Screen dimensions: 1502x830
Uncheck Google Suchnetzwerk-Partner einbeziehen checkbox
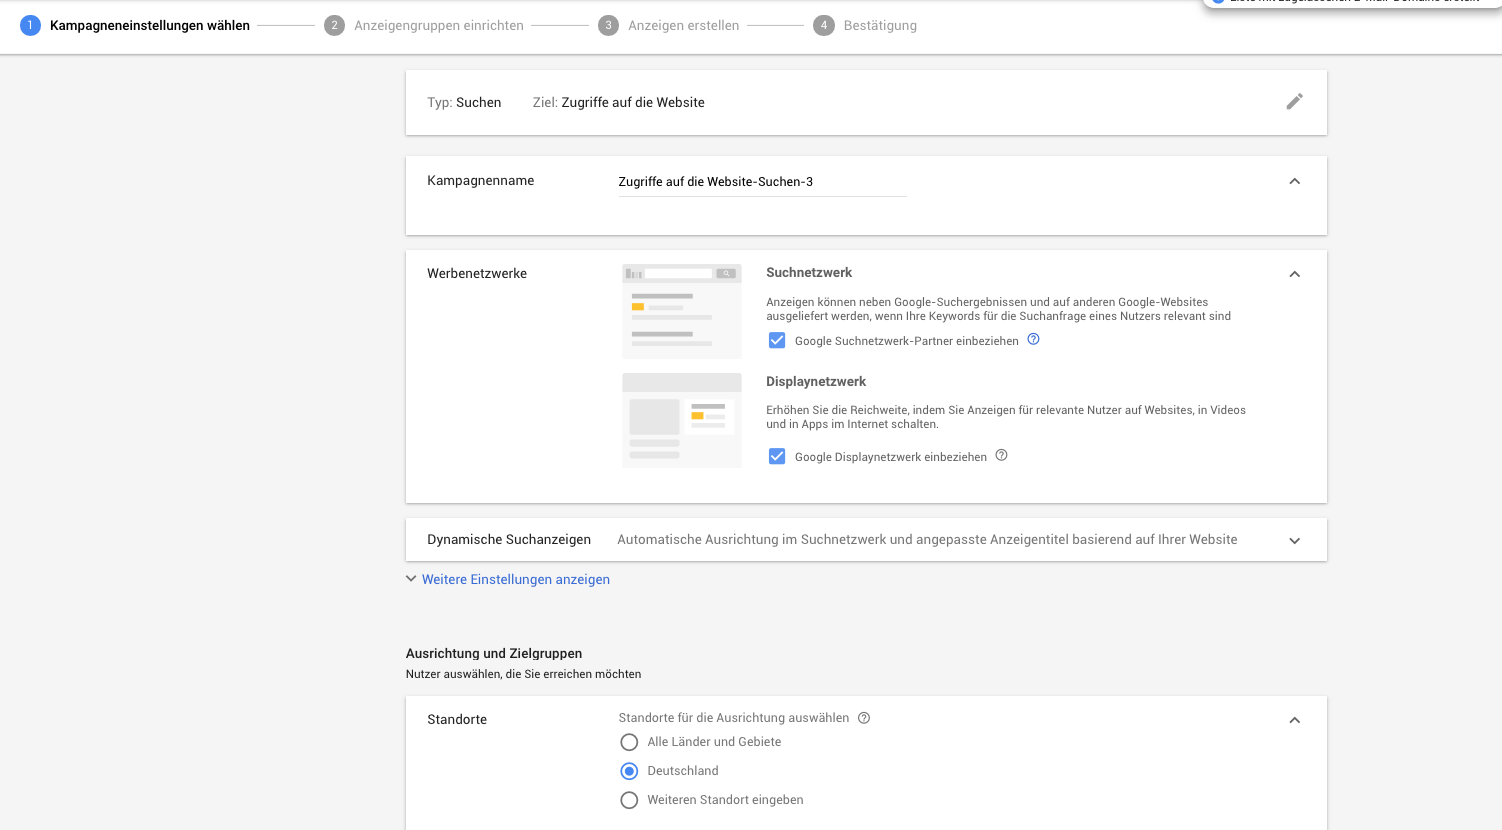click(x=777, y=340)
